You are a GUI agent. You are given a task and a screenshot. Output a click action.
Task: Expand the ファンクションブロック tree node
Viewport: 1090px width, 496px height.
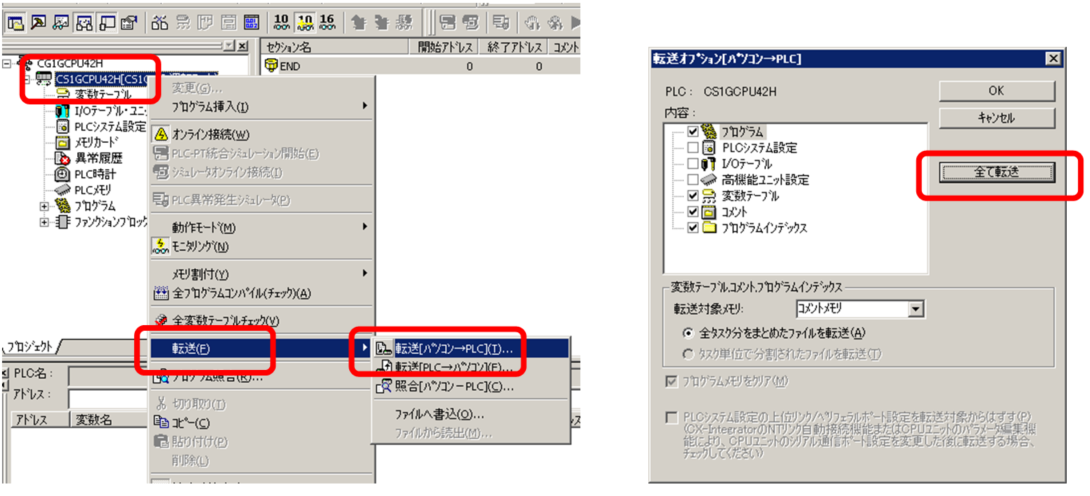click(x=44, y=222)
